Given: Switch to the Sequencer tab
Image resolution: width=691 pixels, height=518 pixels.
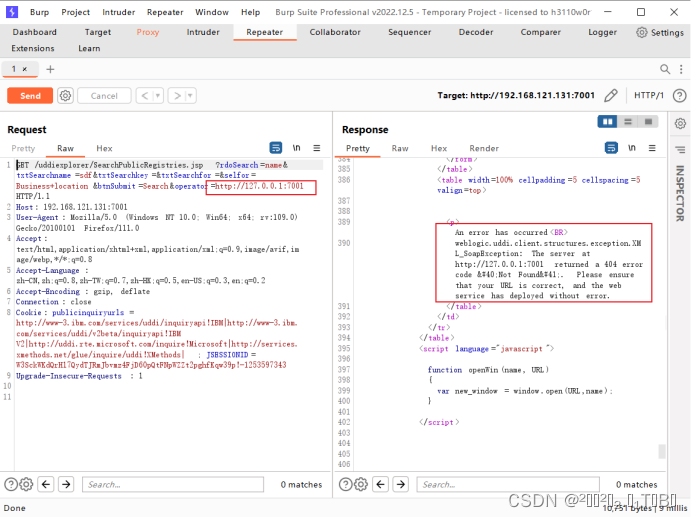Looking at the screenshot, I should click(x=409, y=32).
